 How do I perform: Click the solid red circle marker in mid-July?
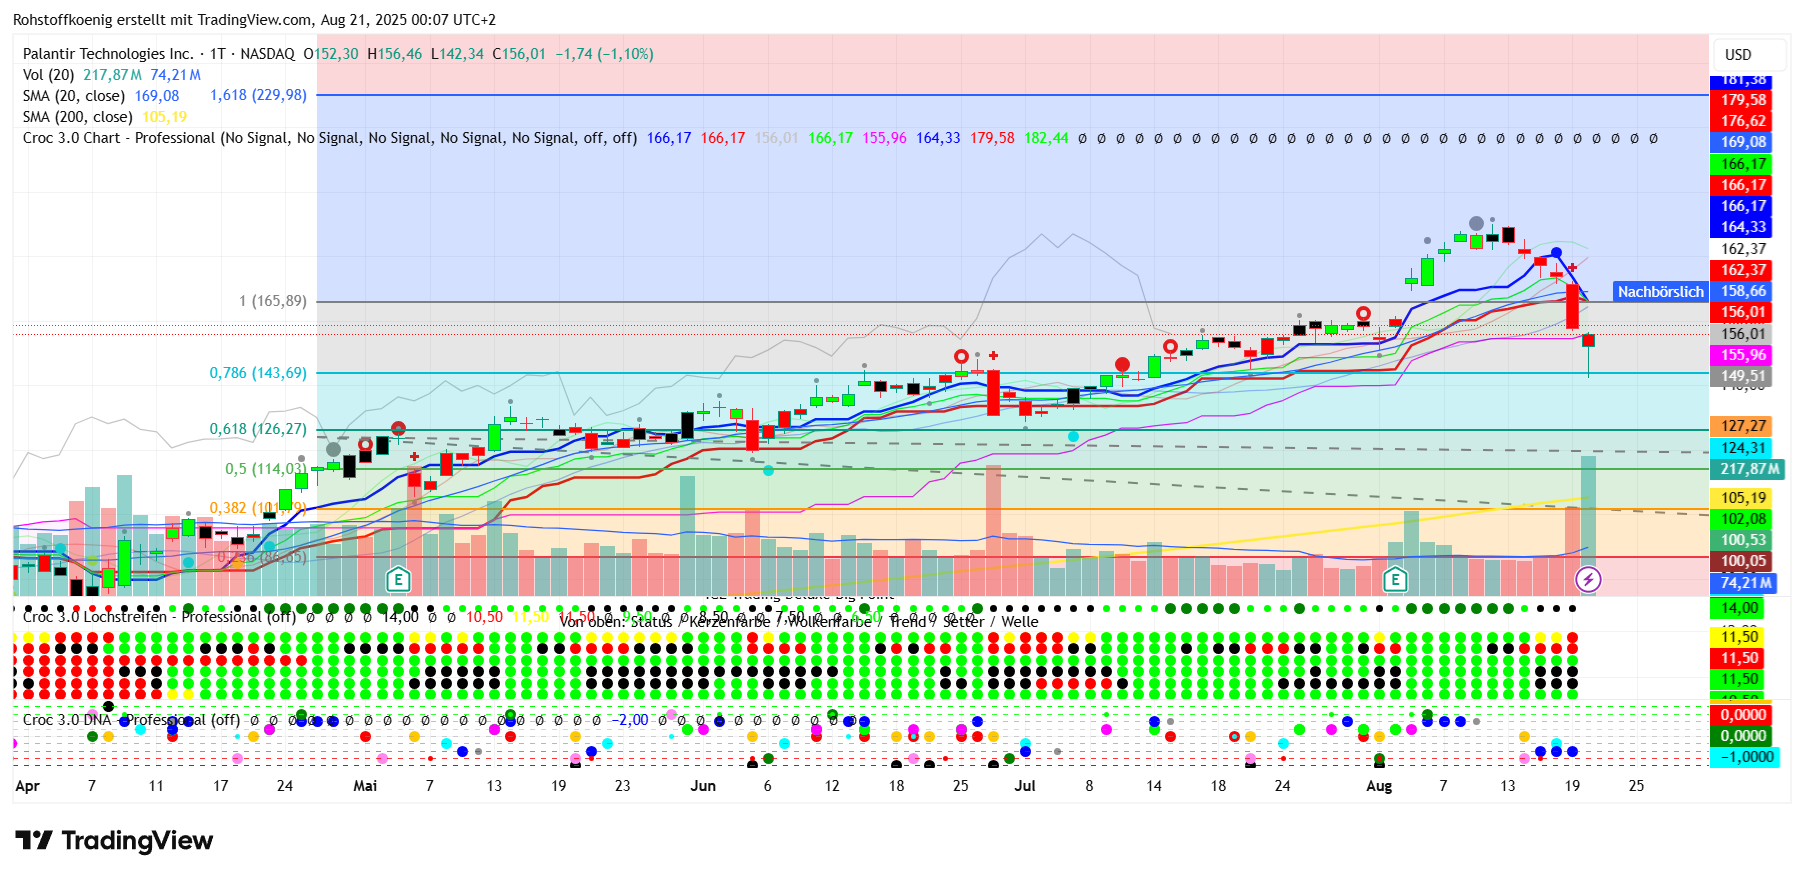[x=1122, y=365]
